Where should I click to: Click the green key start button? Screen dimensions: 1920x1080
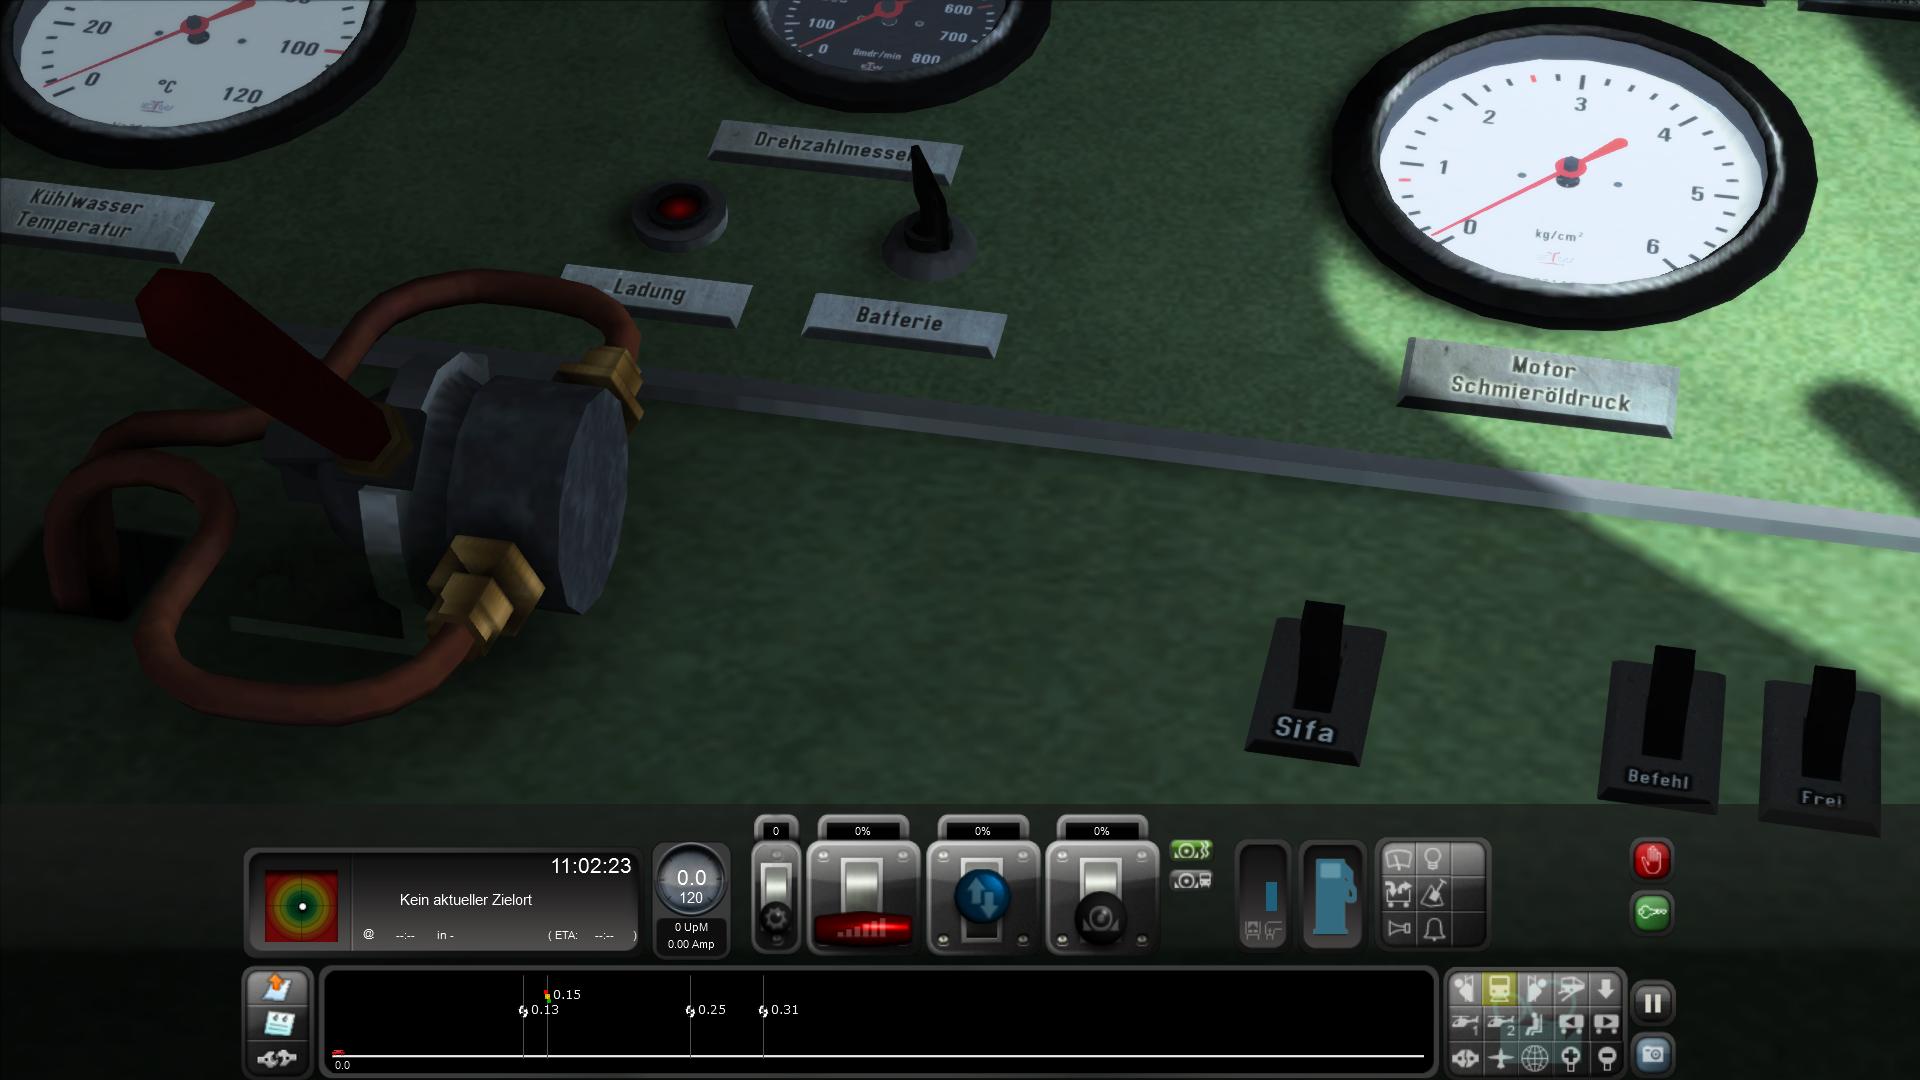(x=1652, y=912)
